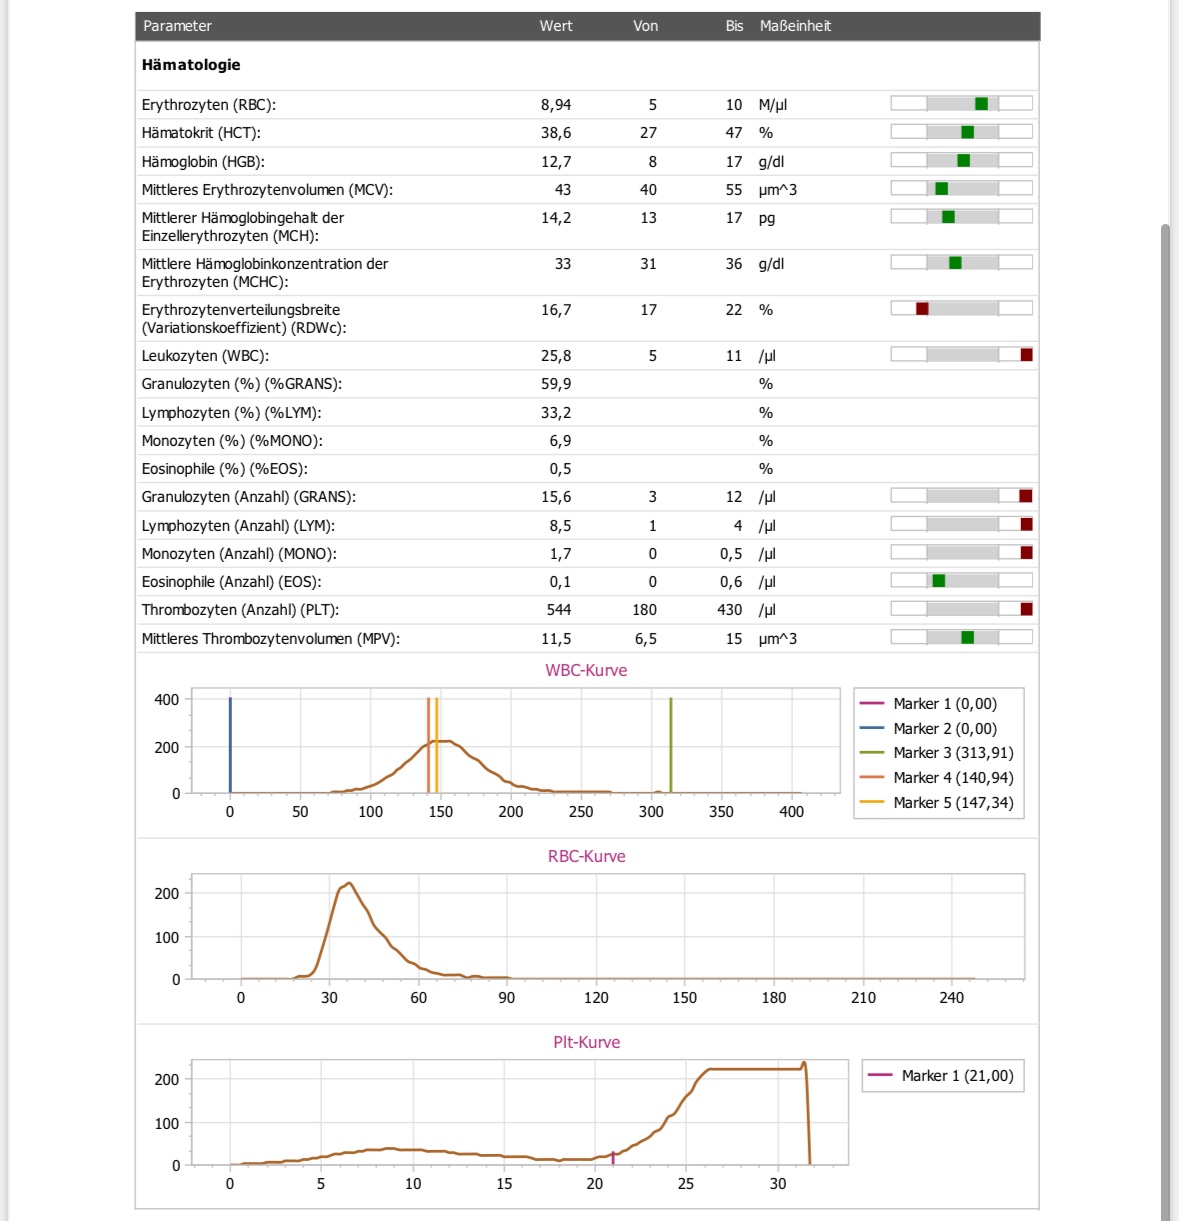Click the Thrombozyten (PLT) value 544
This screenshot has width=1179, height=1221.
pos(559,610)
